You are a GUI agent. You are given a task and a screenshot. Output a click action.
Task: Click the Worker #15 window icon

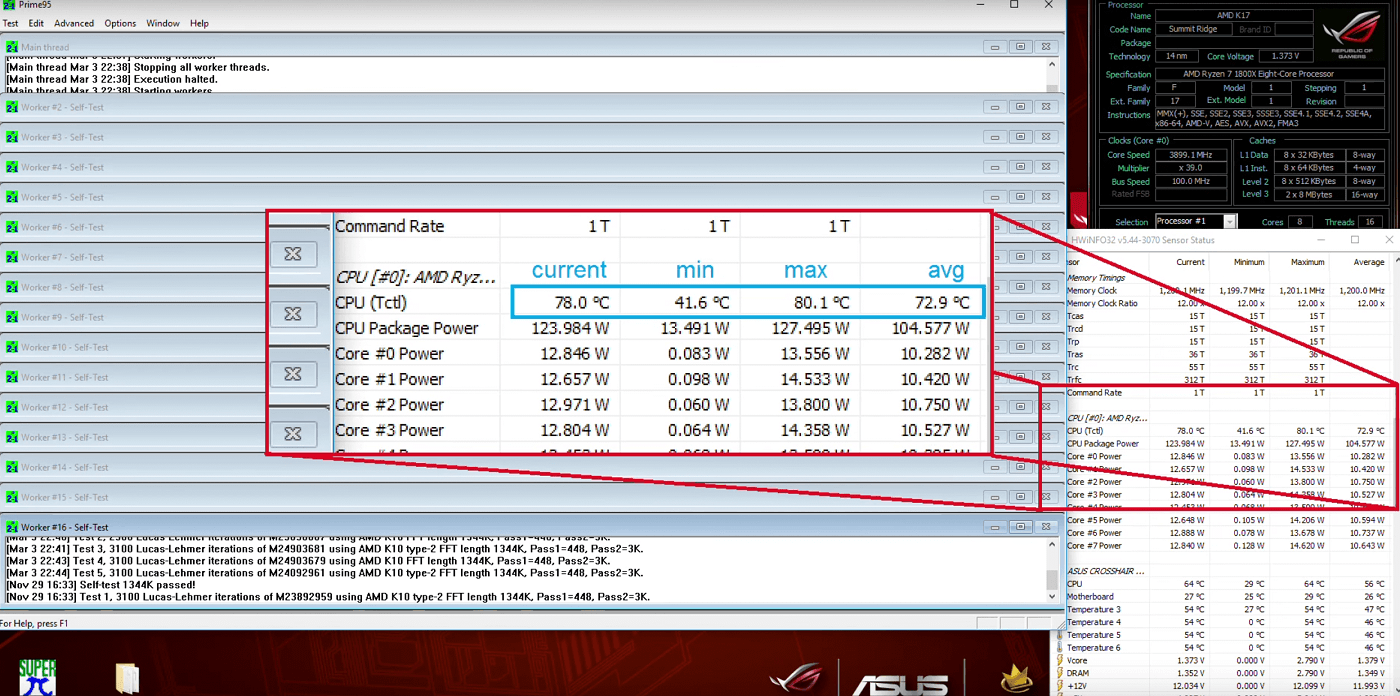coord(12,497)
